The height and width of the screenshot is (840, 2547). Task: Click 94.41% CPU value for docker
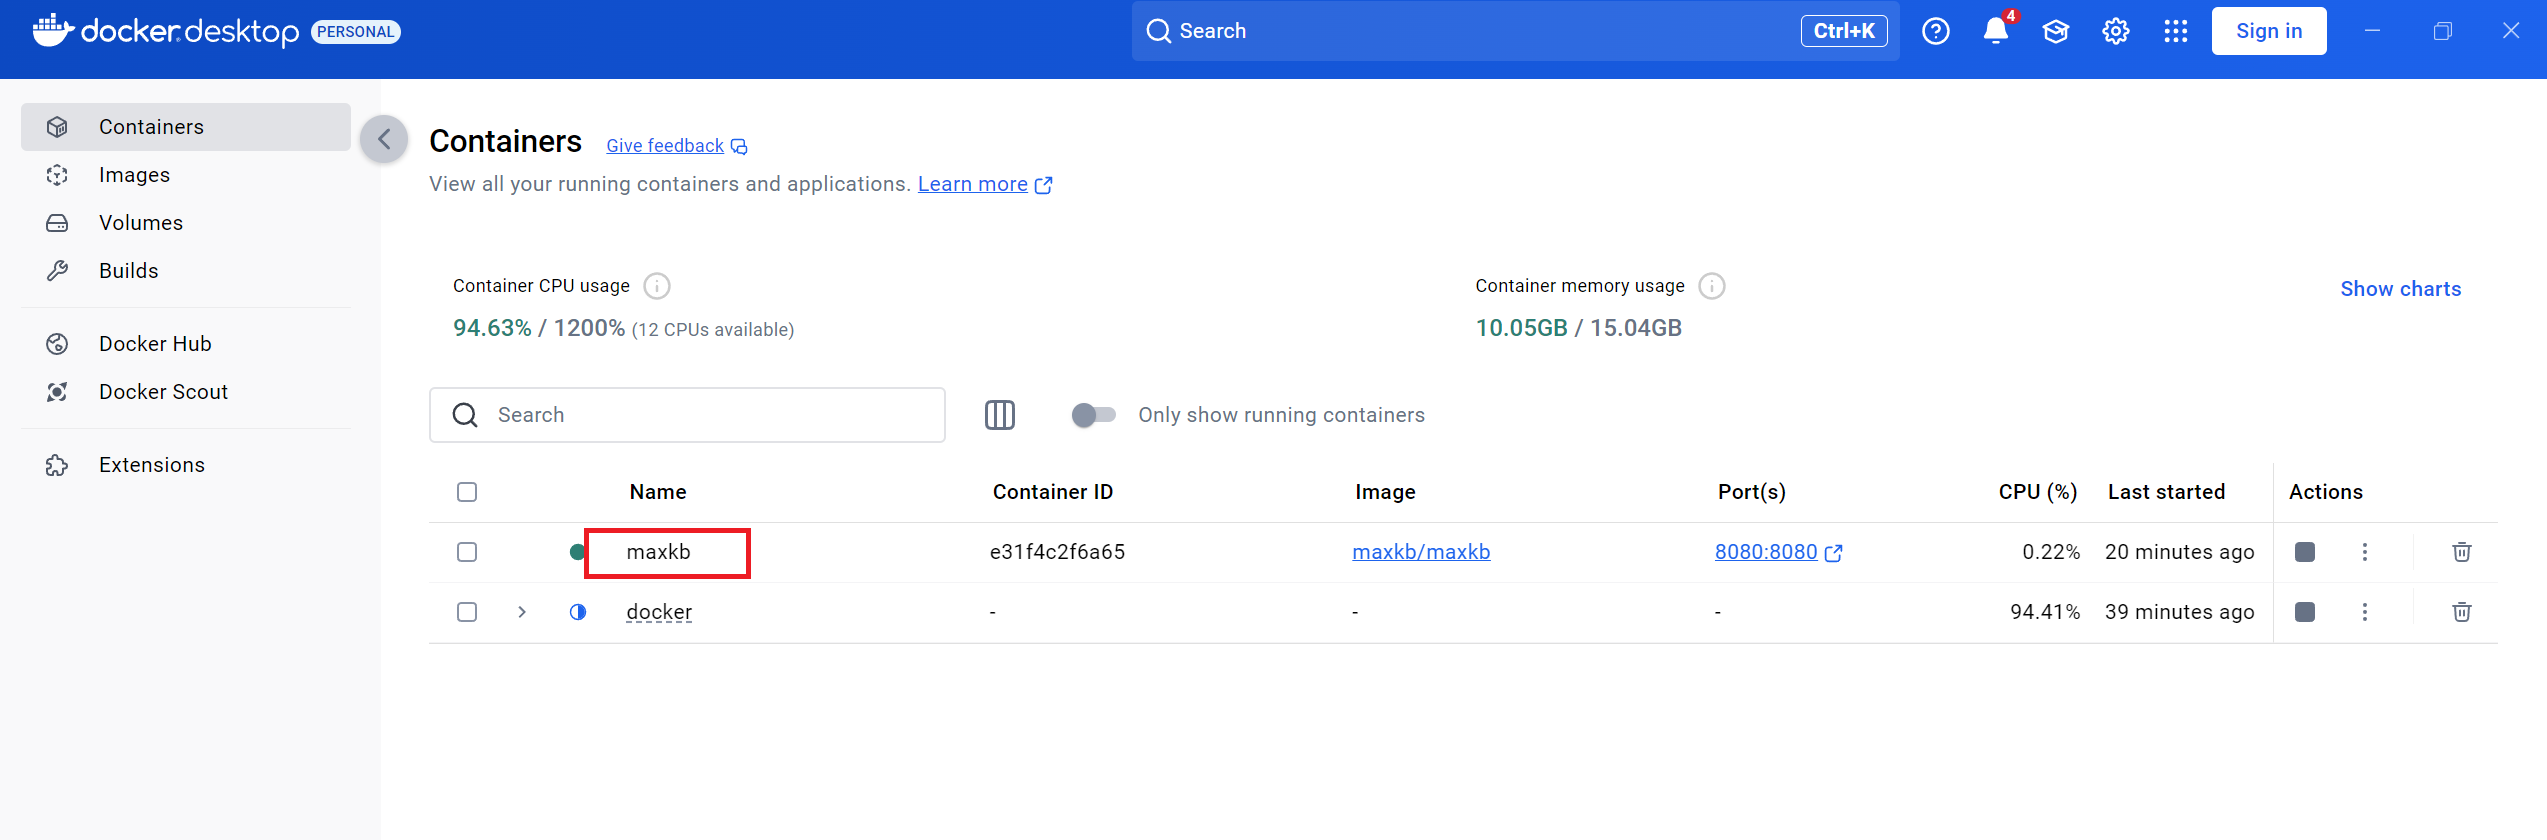pos(2045,612)
